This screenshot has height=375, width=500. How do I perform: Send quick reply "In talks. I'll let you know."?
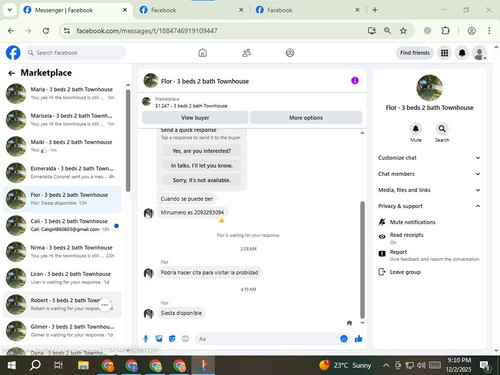click(202, 166)
